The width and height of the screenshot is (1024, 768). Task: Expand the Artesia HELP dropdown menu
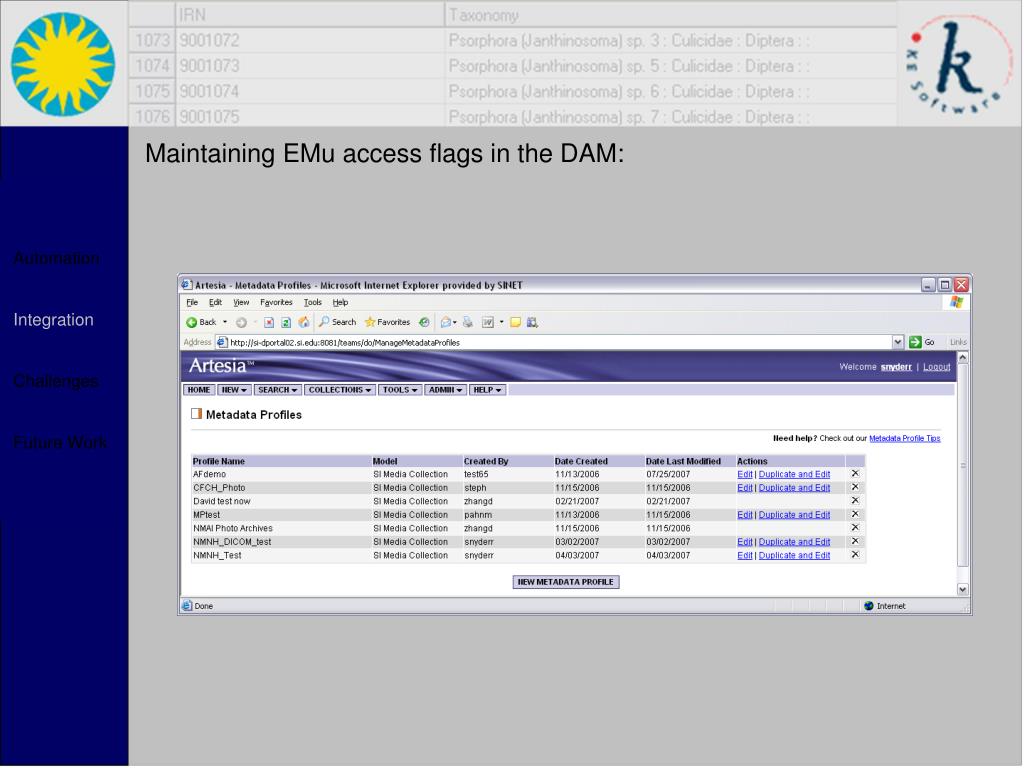487,391
